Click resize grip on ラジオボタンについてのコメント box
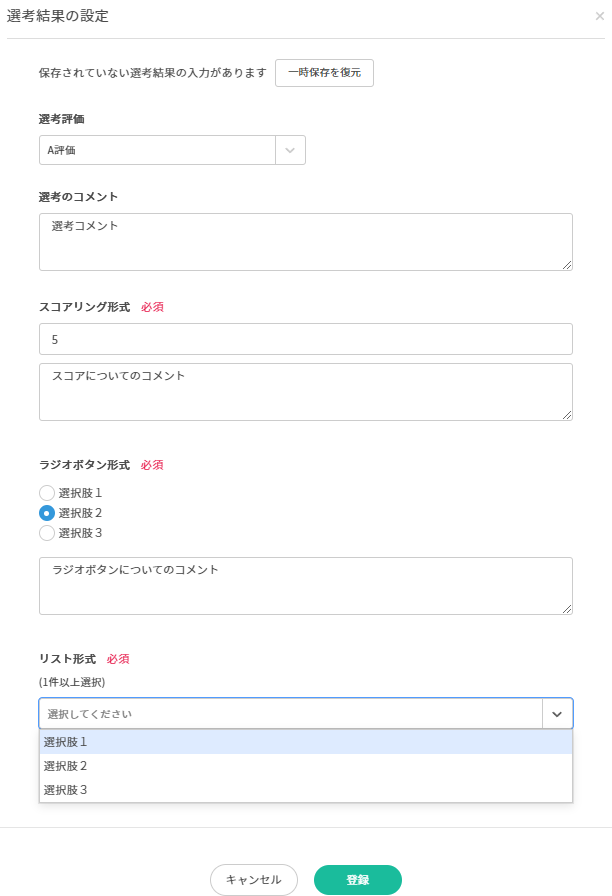The image size is (612, 896). (567, 609)
